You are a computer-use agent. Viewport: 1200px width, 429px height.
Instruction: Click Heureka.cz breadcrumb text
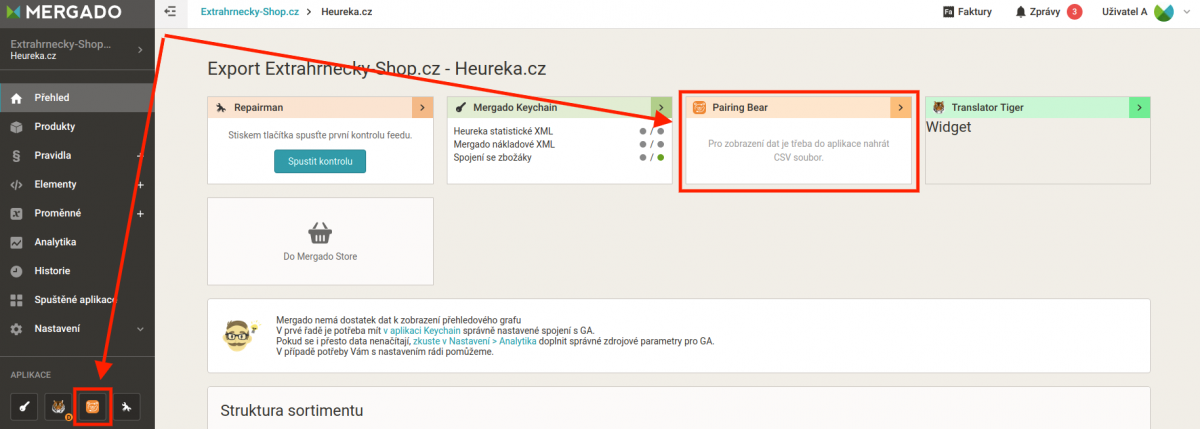[346, 12]
